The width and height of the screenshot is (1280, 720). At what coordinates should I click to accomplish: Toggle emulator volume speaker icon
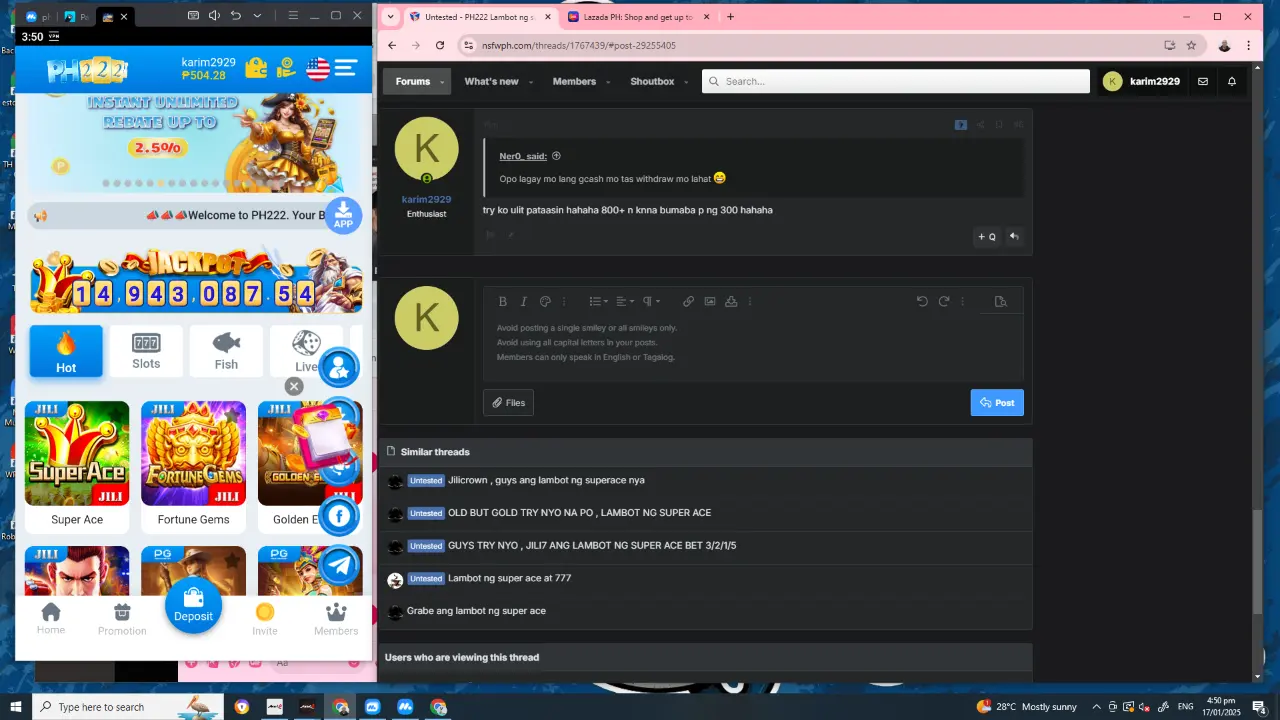(214, 16)
